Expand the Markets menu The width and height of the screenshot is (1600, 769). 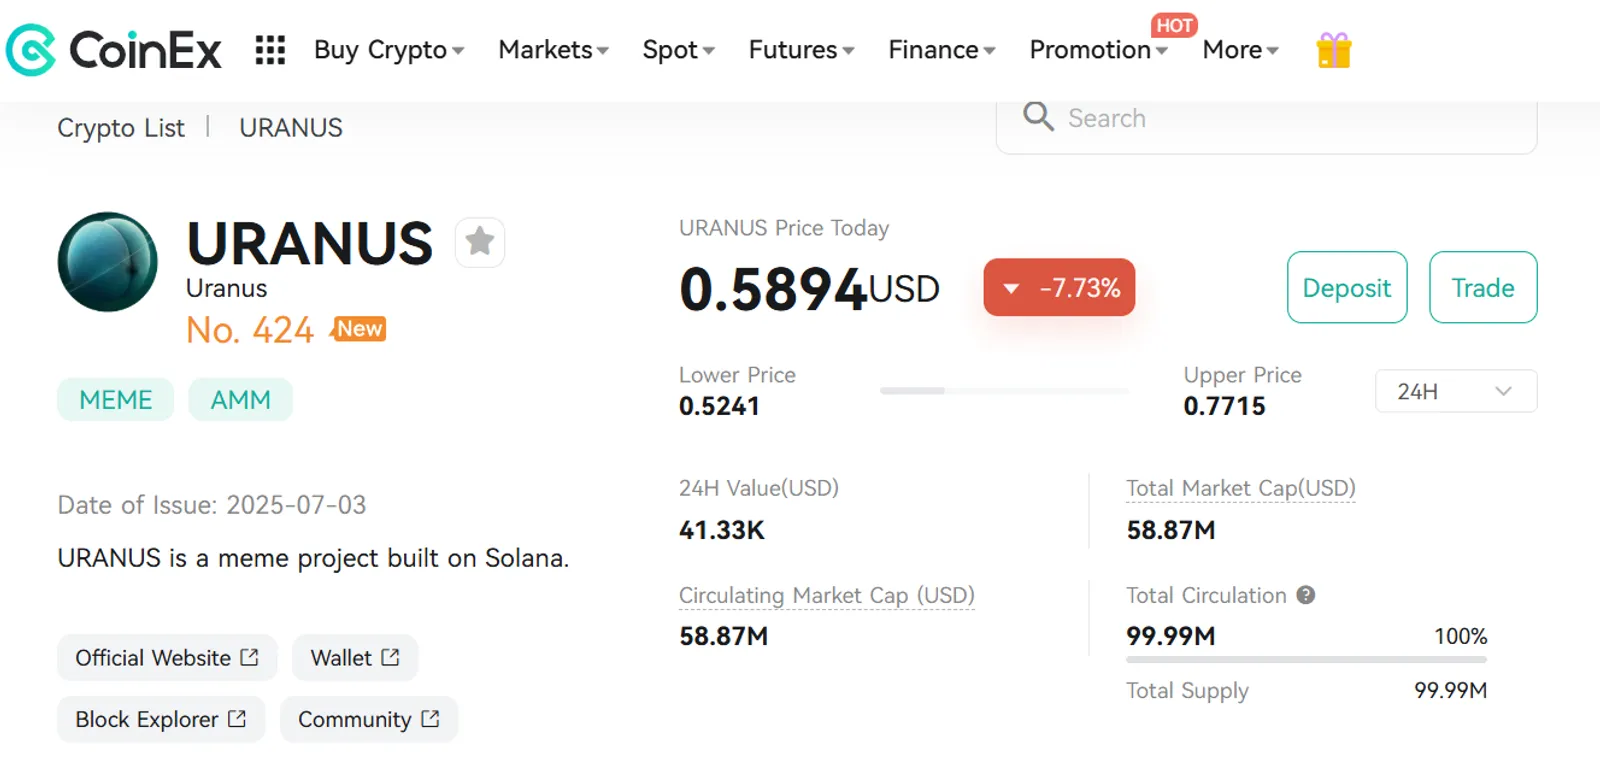(x=554, y=50)
